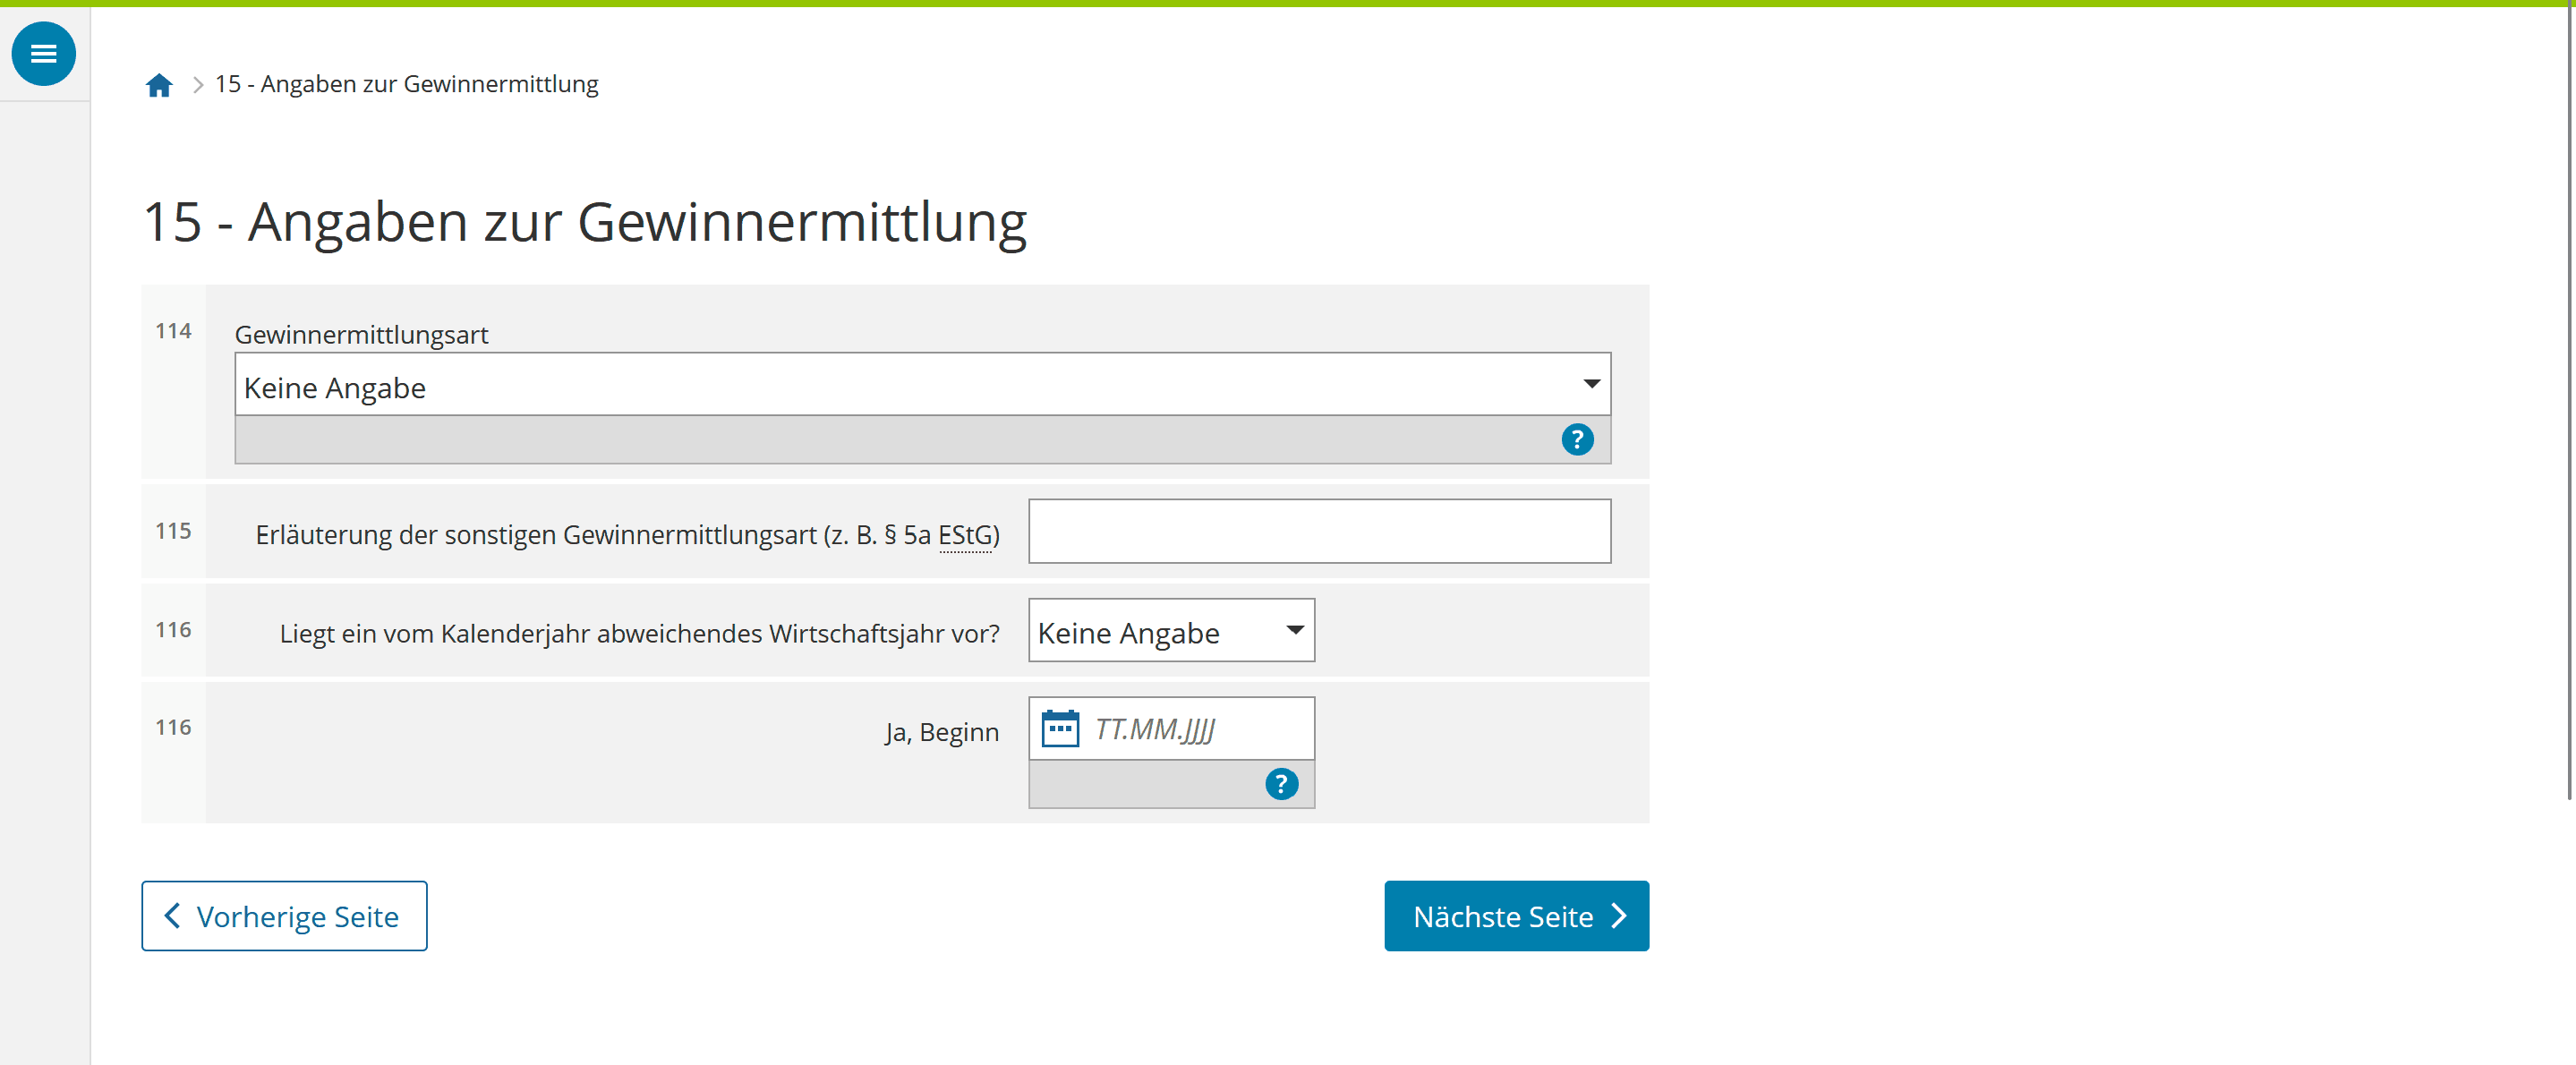This screenshot has width=2576, height=1065.
Task: Open the calendar date picker icon
Action: [x=1060, y=729]
